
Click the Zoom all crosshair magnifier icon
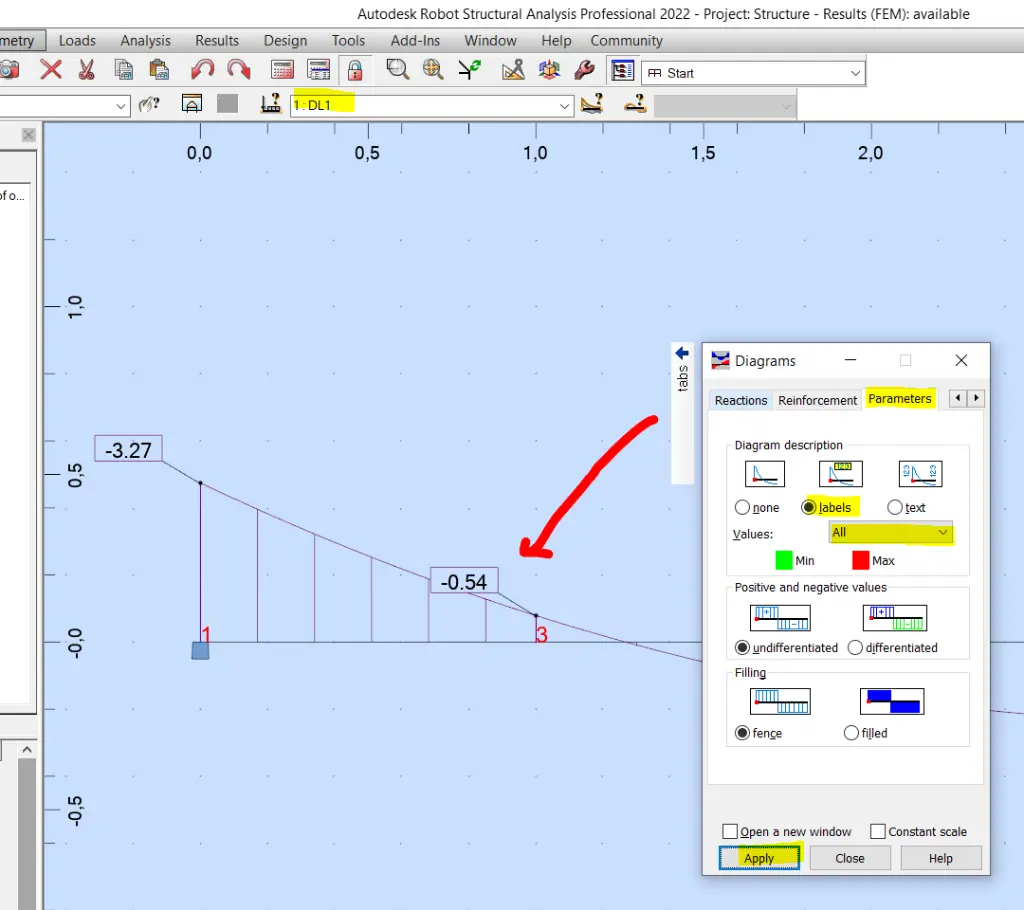pos(433,69)
